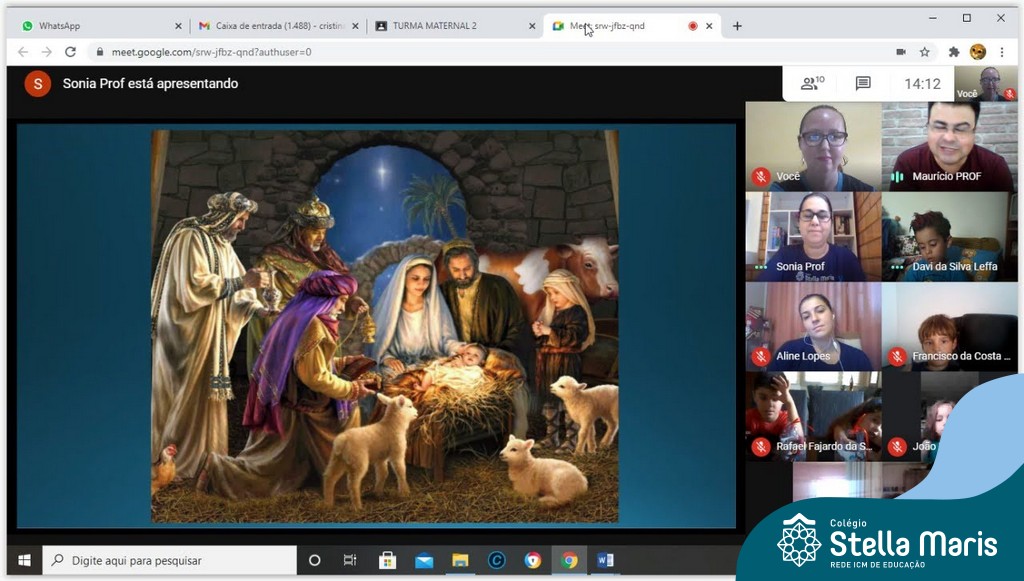This screenshot has width=1024, height=581.
Task: Click the Windows Start button
Action: pos(24,560)
